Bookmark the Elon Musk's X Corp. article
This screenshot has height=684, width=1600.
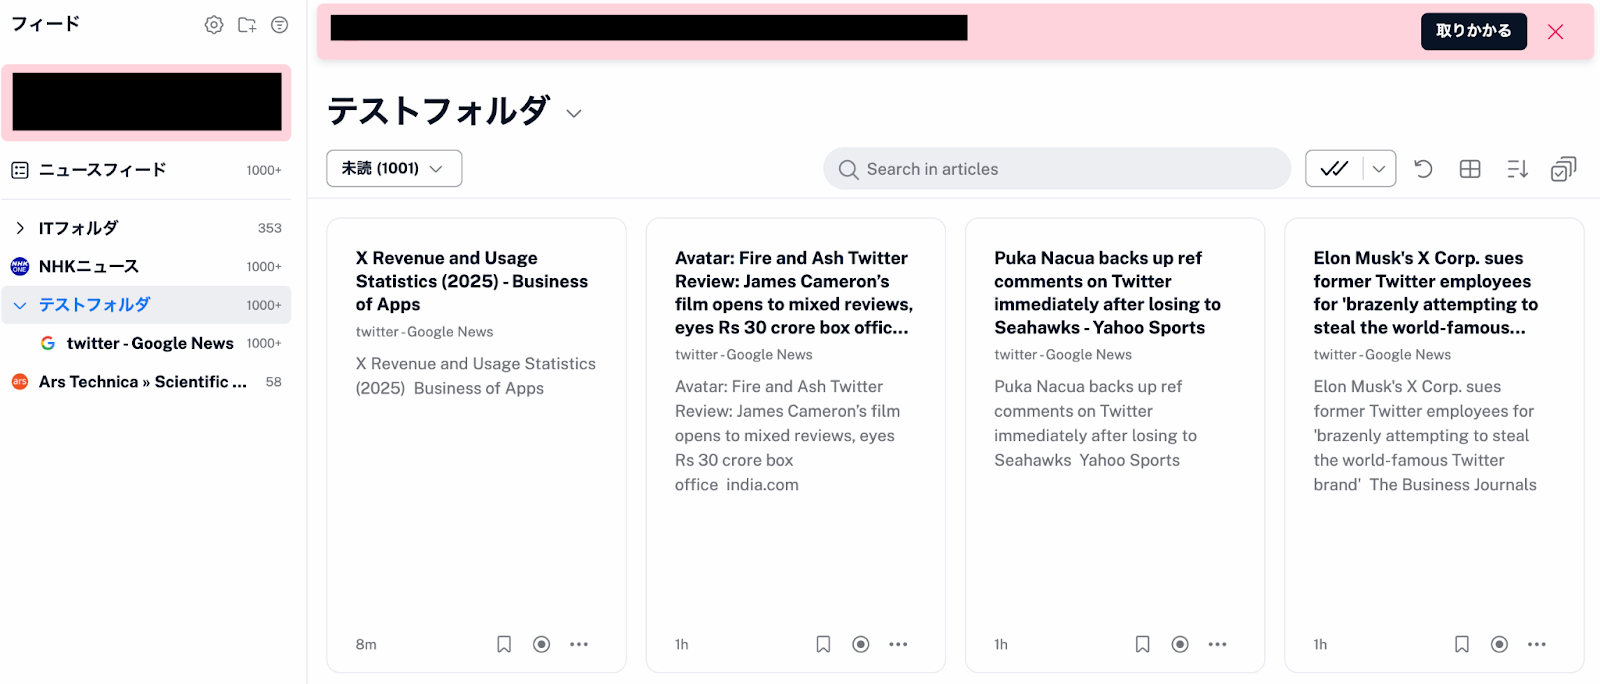(x=1462, y=644)
